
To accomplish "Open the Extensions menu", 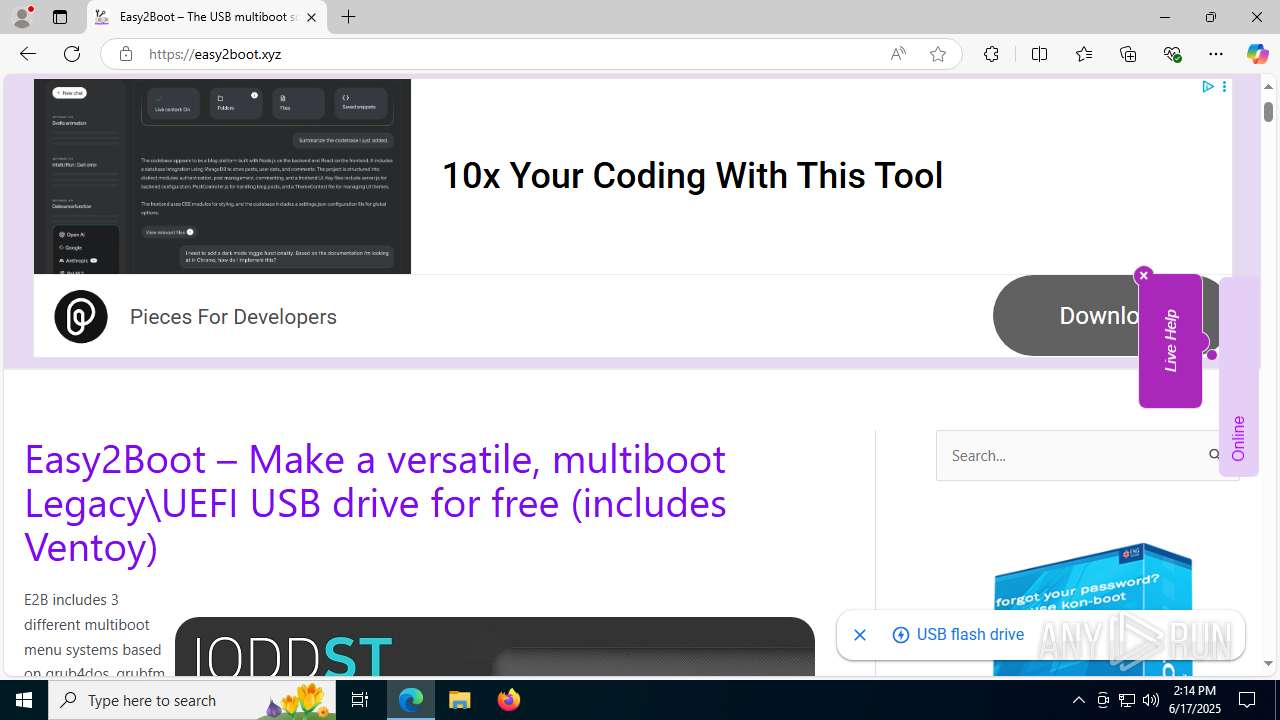I will [991, 54].
